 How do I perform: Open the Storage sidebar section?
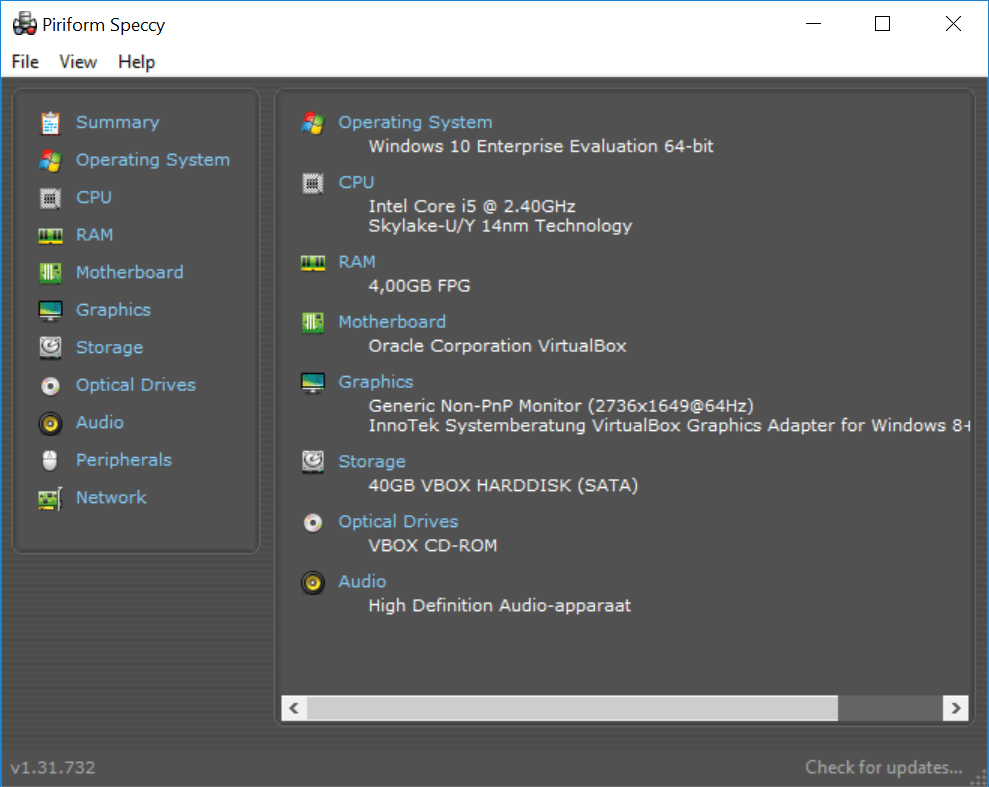click(x=110, y=347)
